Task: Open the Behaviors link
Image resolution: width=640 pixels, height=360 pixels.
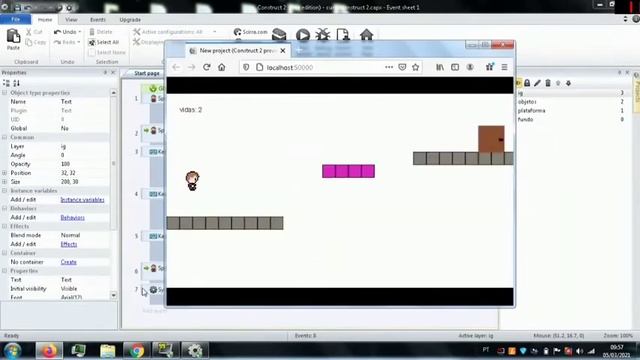Action: coord(73,218)
